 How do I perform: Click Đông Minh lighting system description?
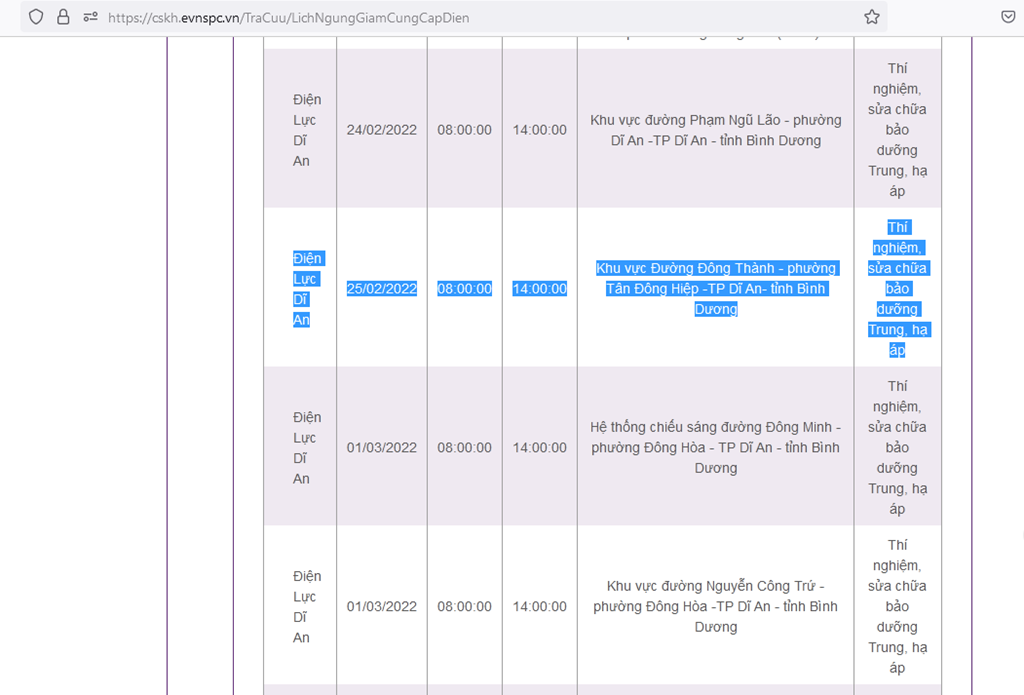point(716,447)
